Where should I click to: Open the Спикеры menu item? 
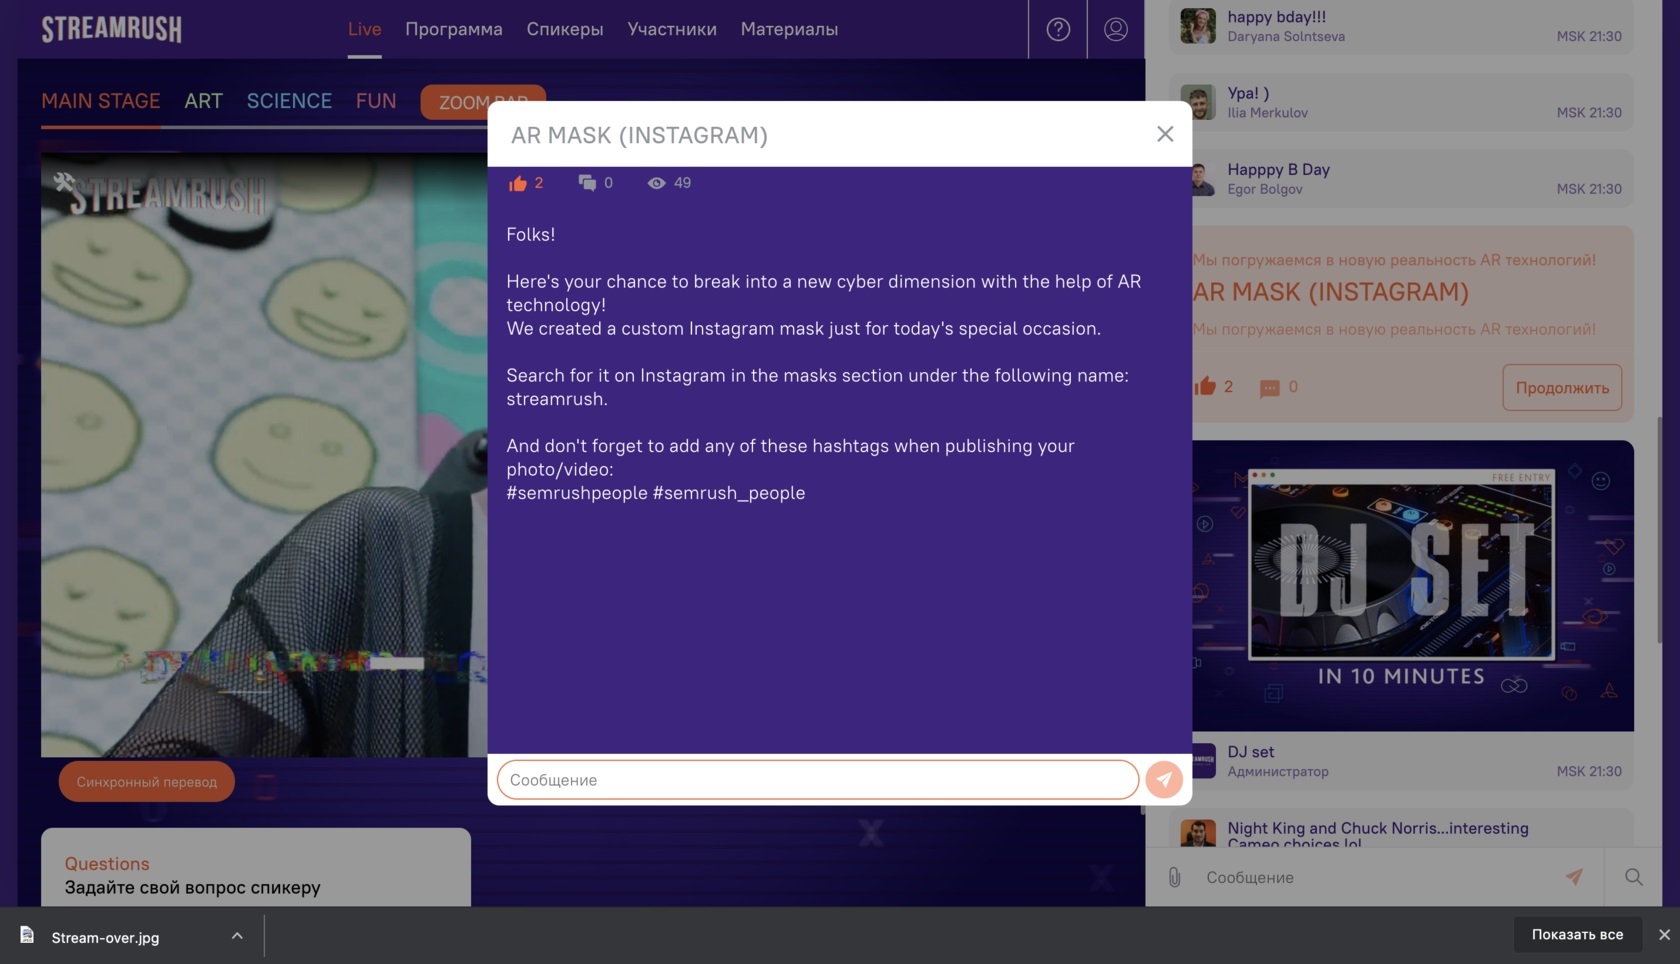click(565, 29)
